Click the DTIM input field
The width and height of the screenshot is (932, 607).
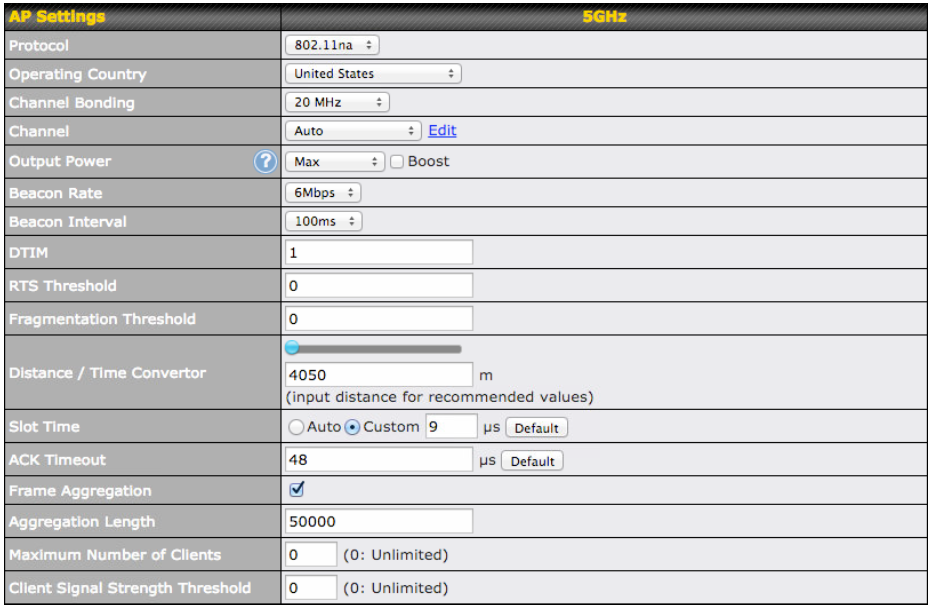pyautogui.click(x=379, y=253)
